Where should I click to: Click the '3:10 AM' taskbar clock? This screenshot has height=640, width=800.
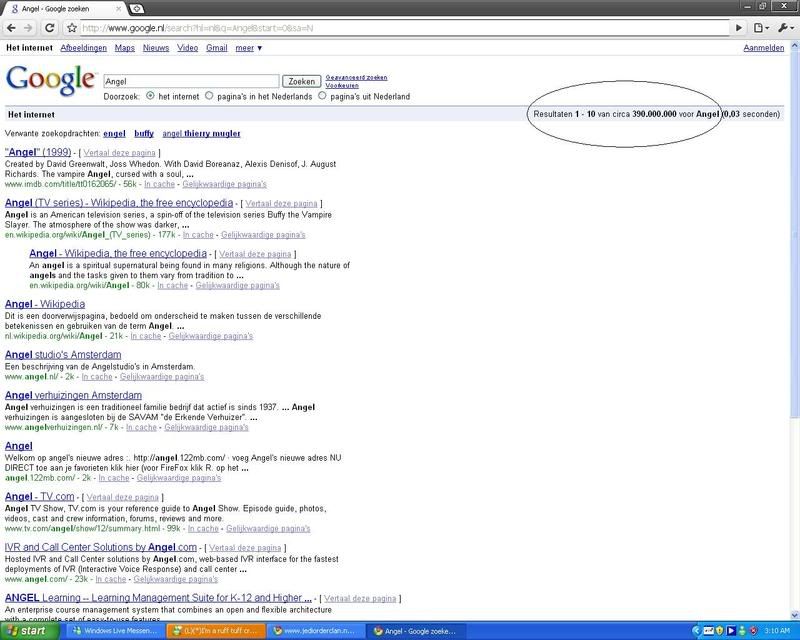pyautogui.click(x=777, y=631)
